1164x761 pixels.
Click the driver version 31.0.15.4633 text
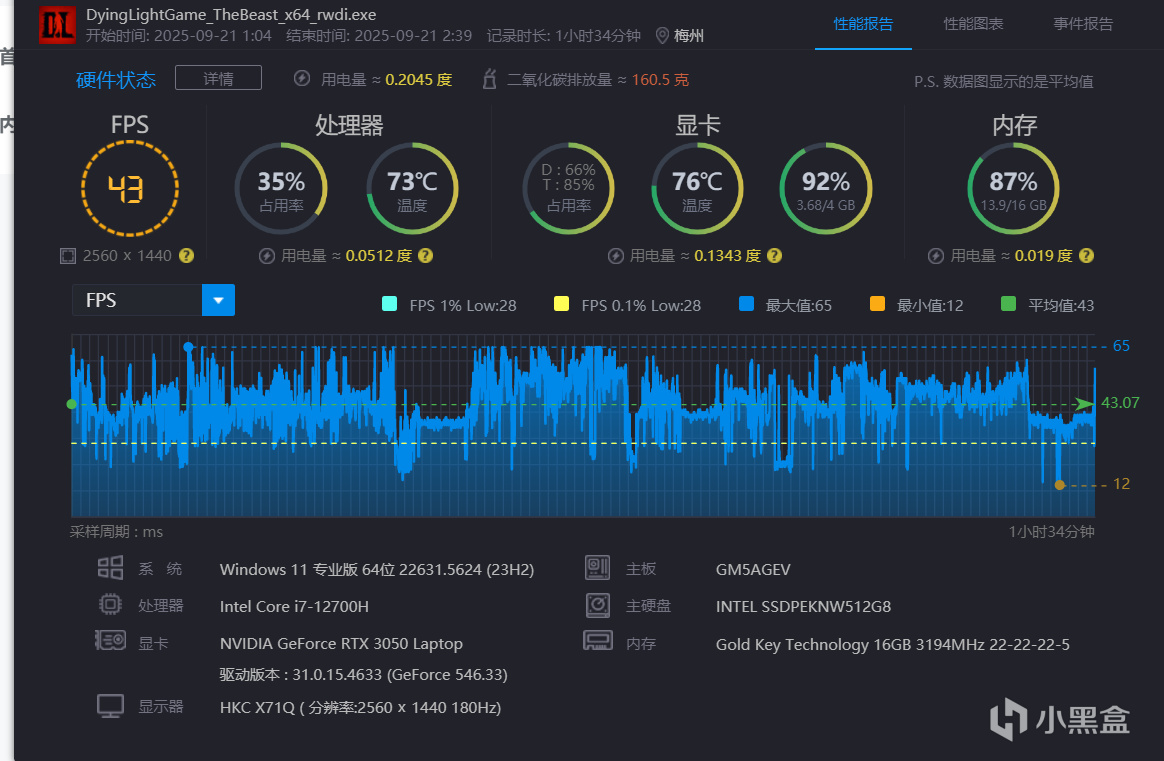(363, 675)
